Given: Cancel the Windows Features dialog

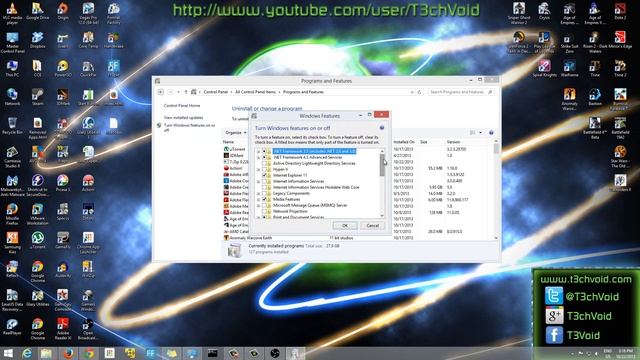Looking at the screenshot, I should (x=372, y=225).
